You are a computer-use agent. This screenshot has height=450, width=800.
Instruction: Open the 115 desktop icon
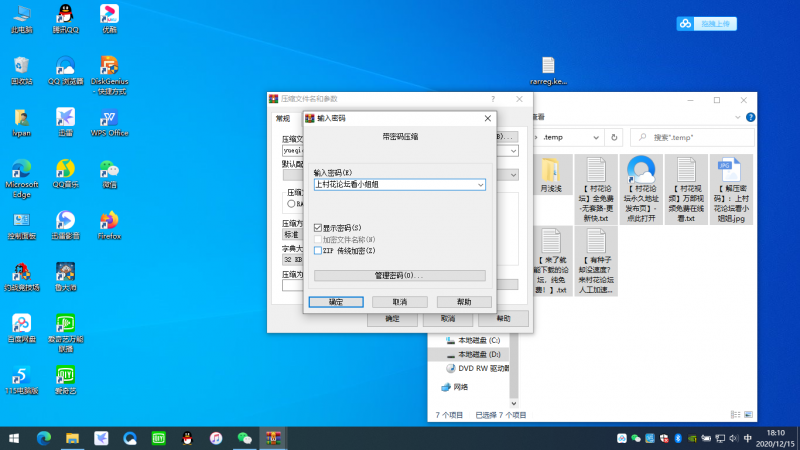point(21,380)
